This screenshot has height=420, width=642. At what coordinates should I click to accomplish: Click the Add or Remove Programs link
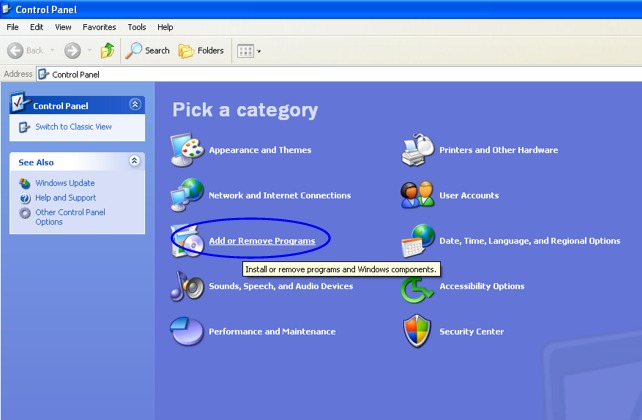[262, 241]
